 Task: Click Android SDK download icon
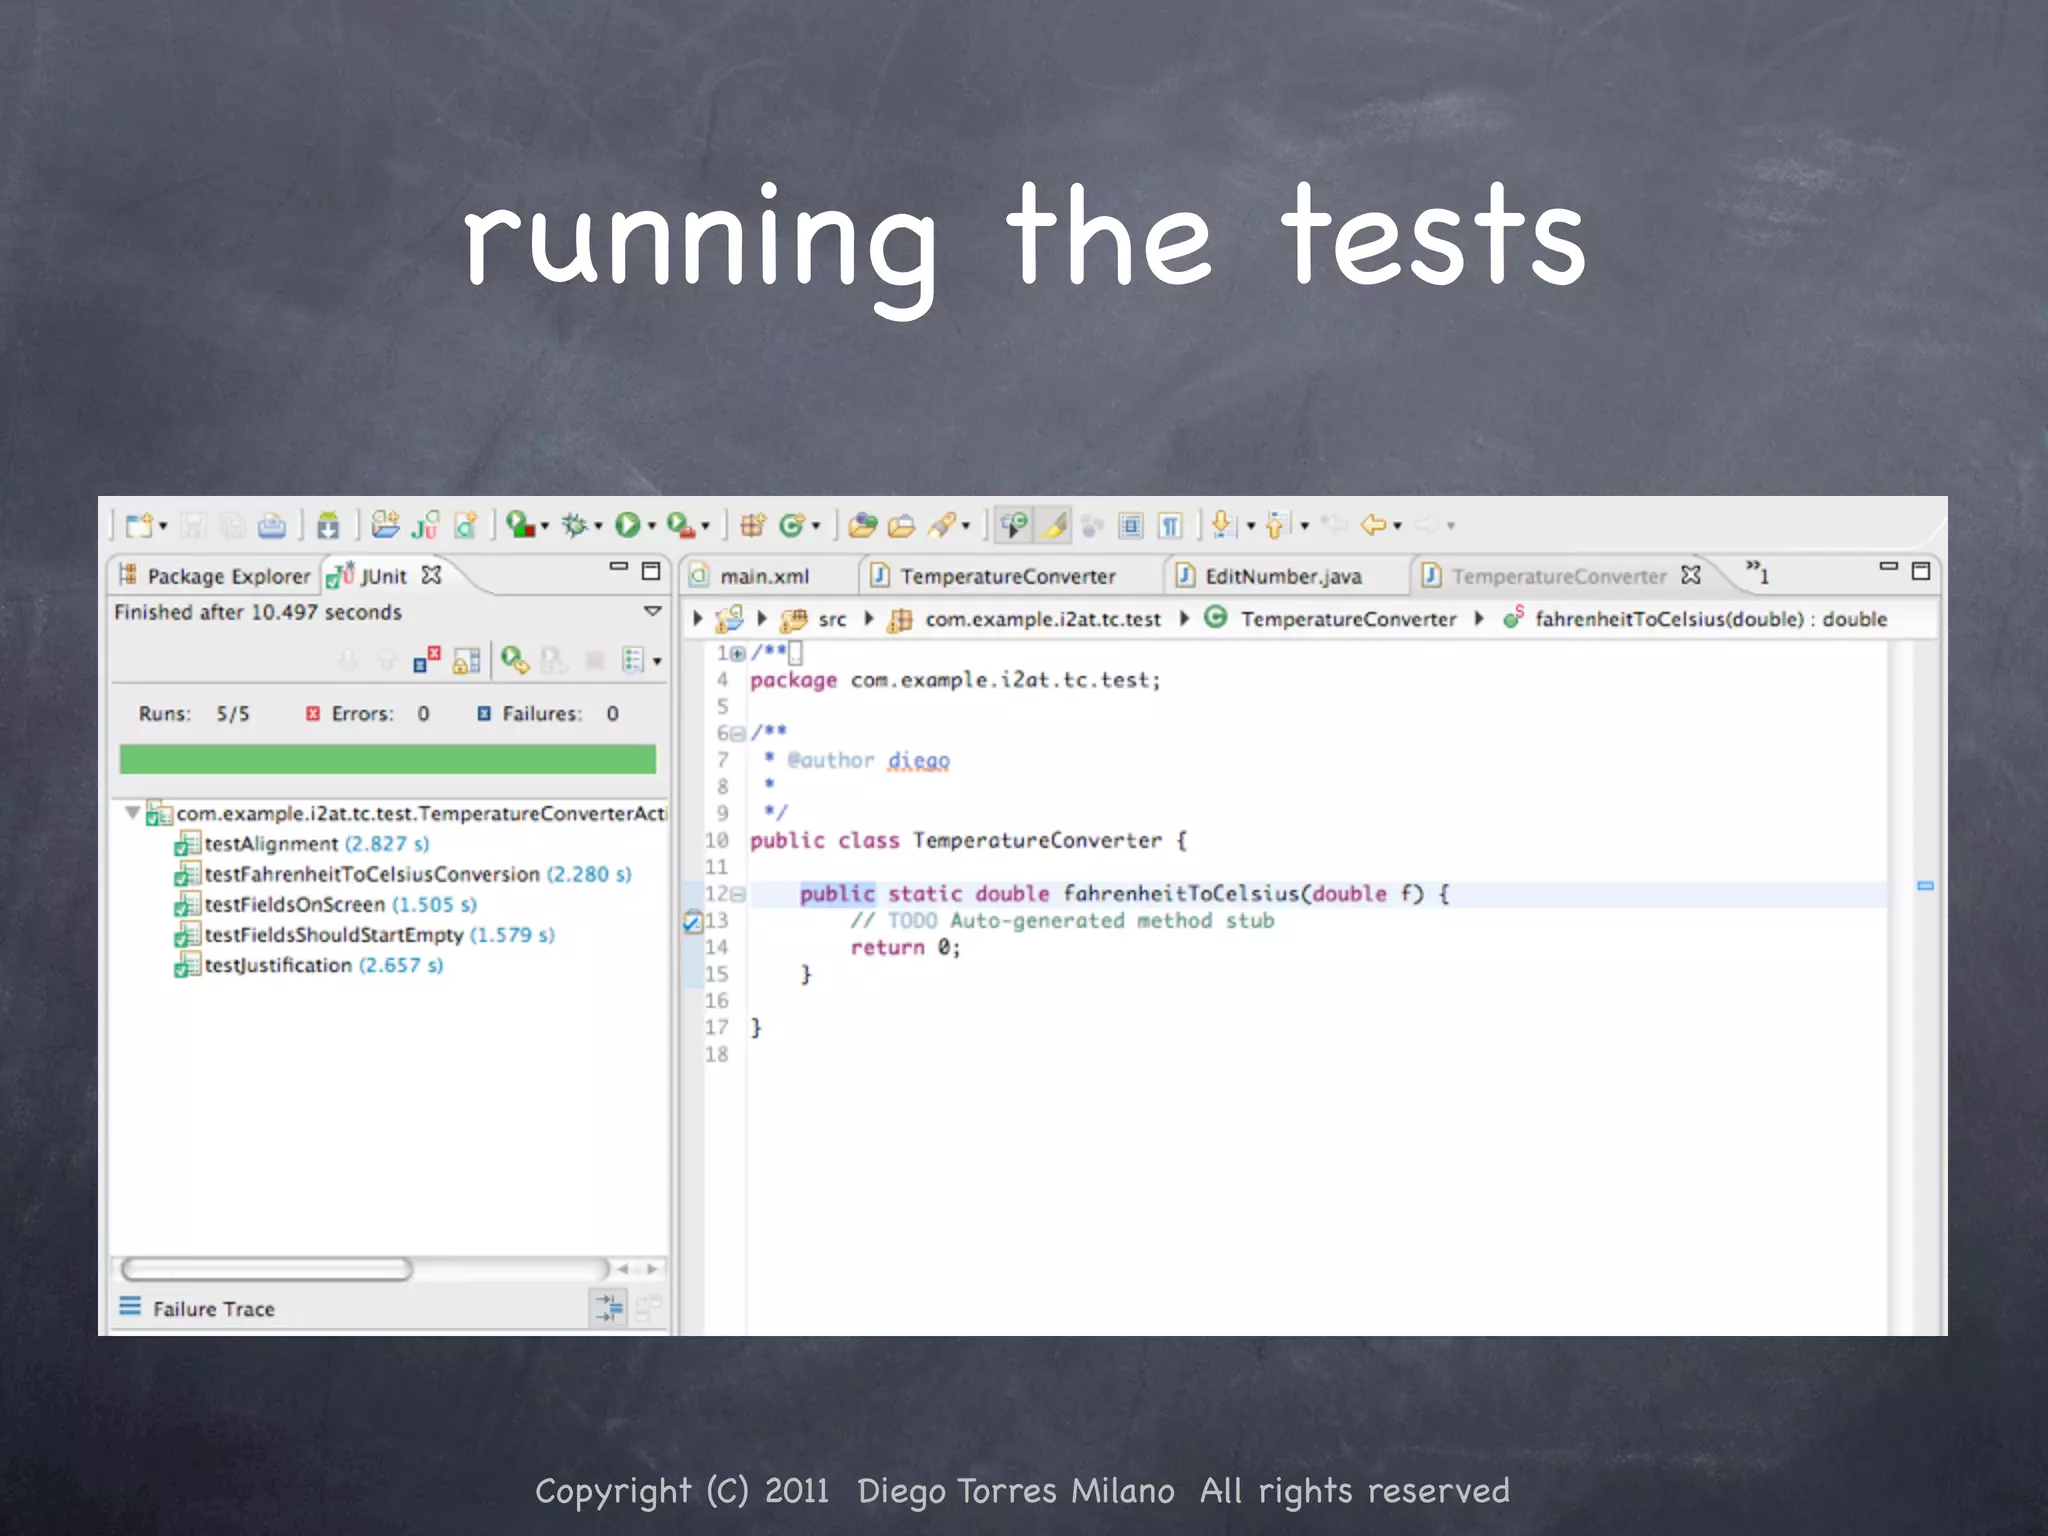tap(328, 525)
